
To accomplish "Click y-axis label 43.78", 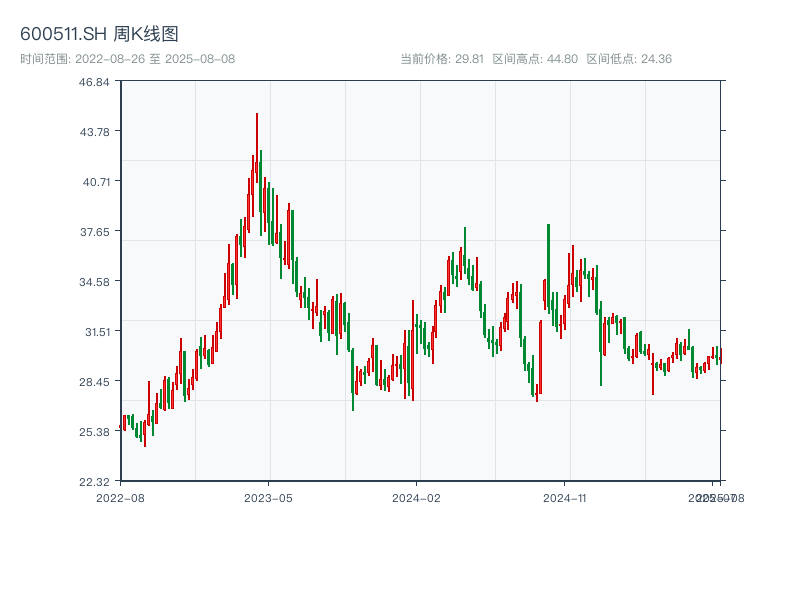I will pos(94,132).
